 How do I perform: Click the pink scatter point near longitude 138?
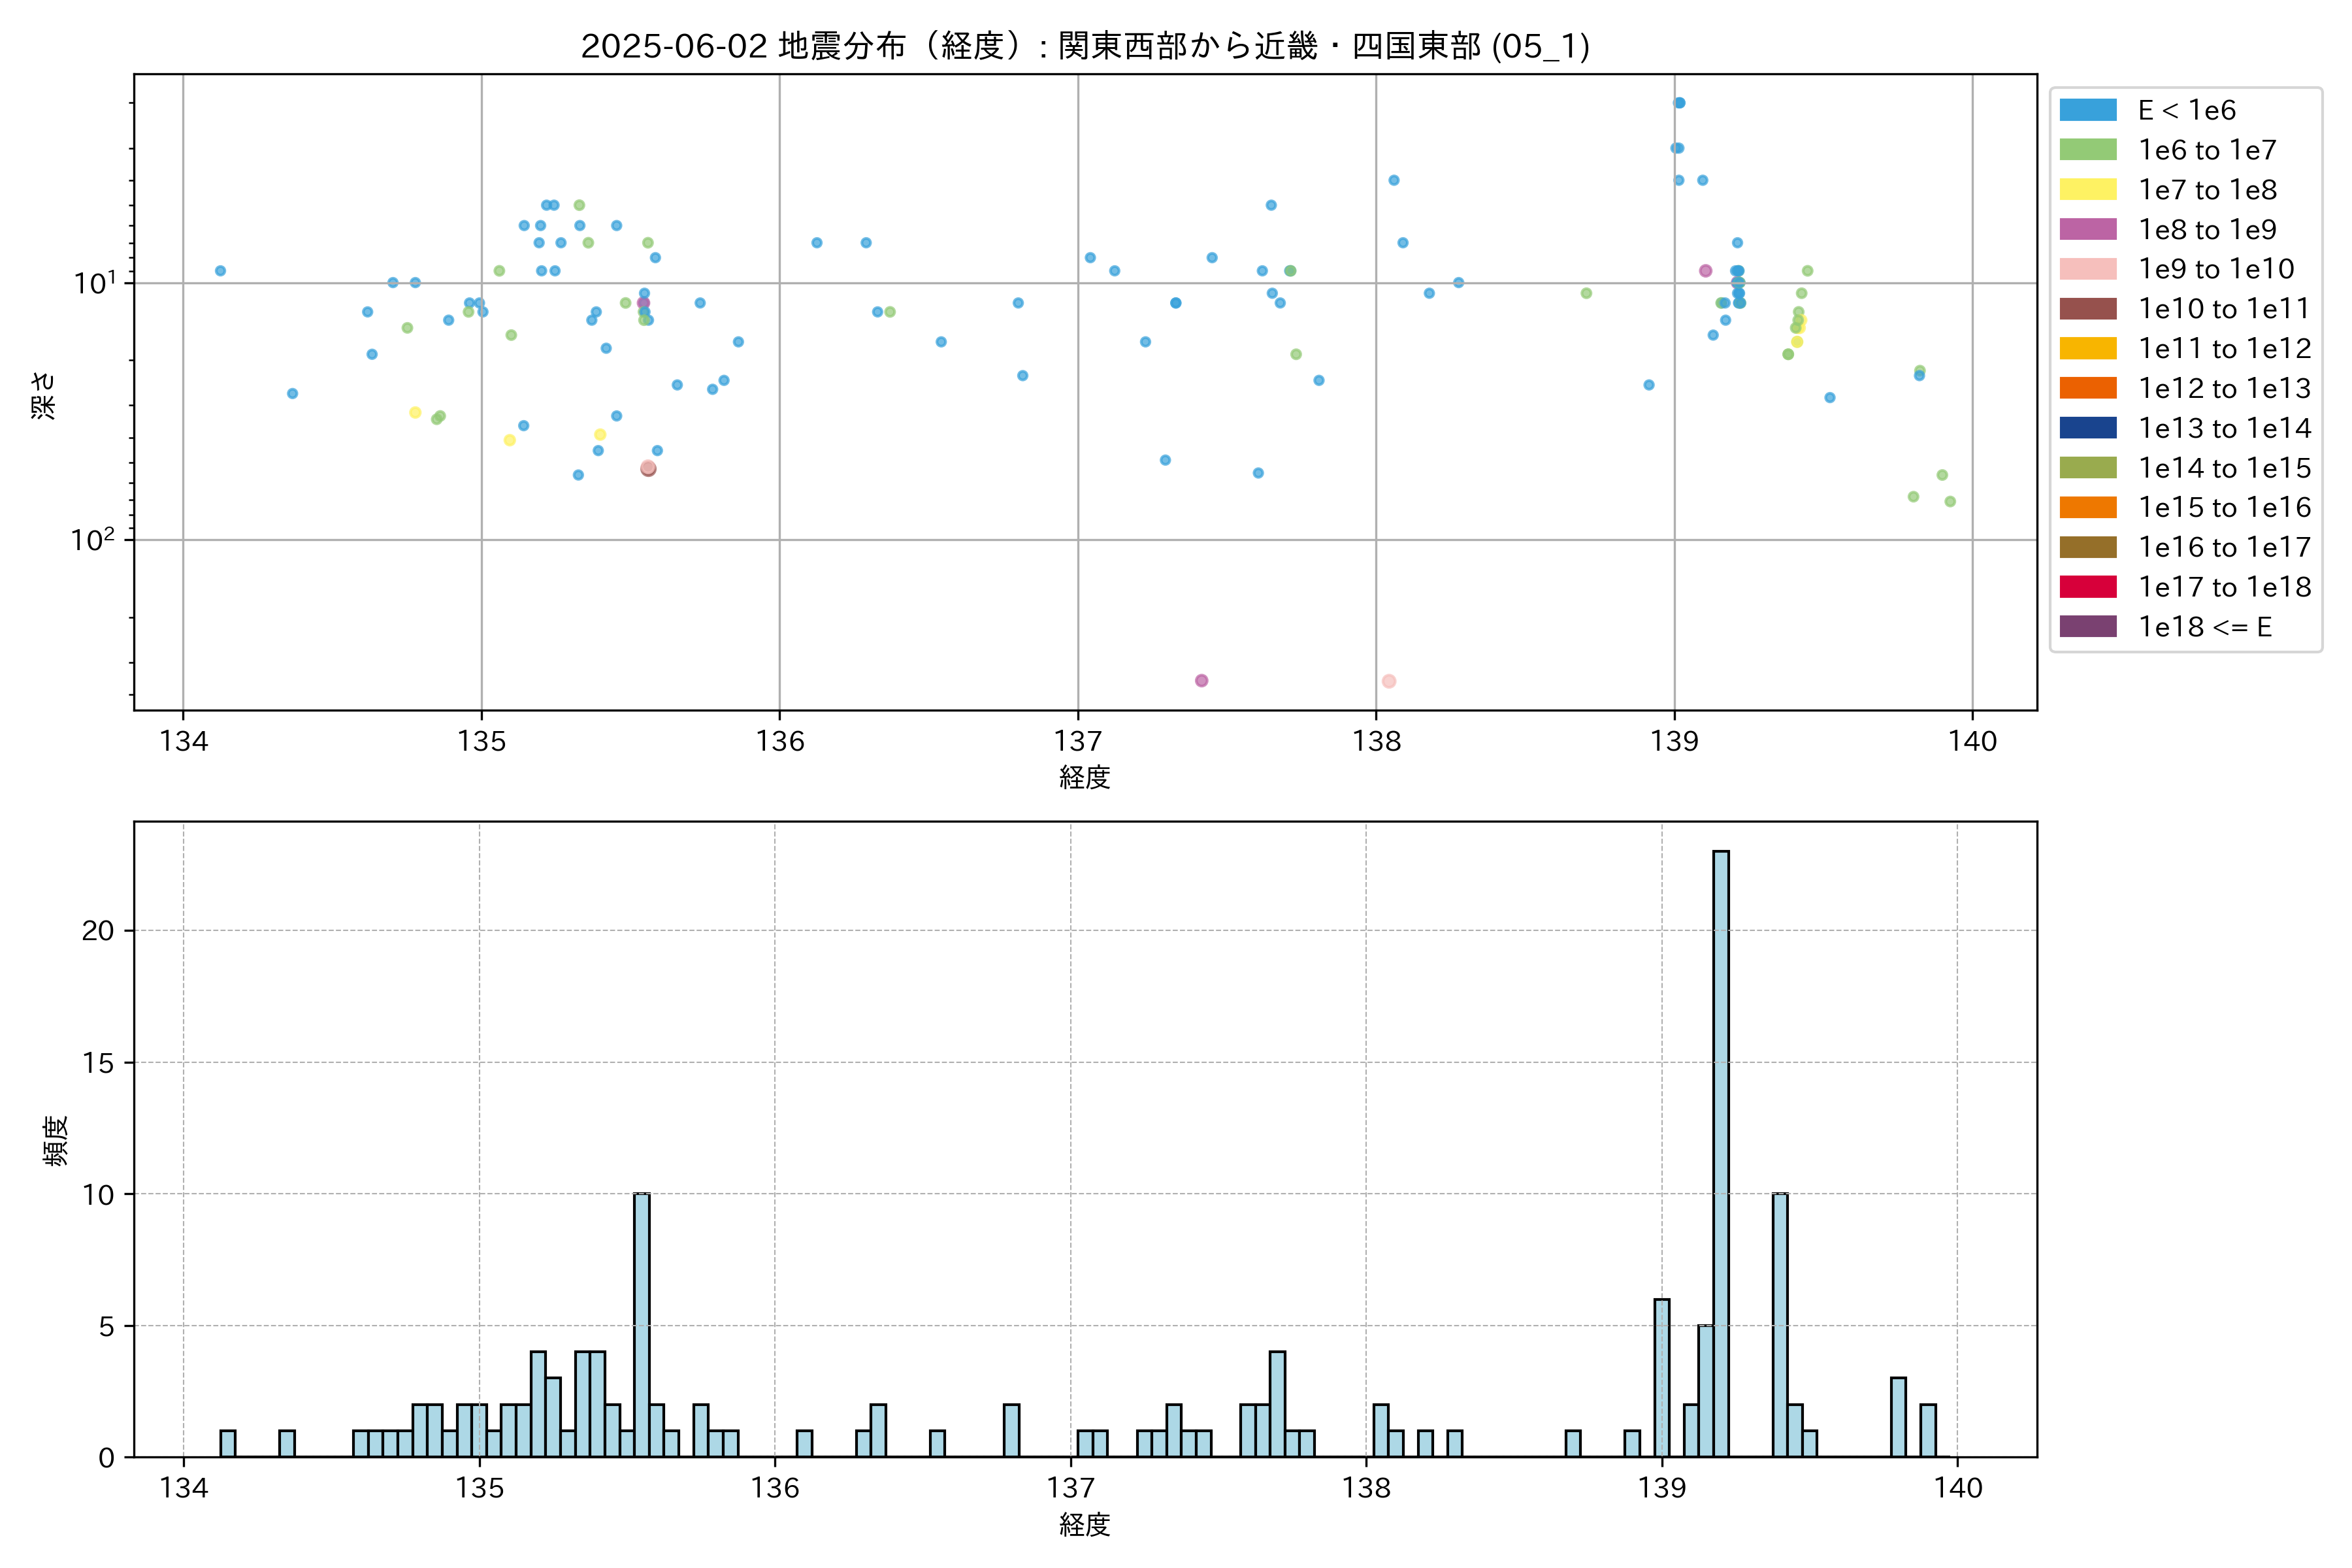[x=1388, y=681]
